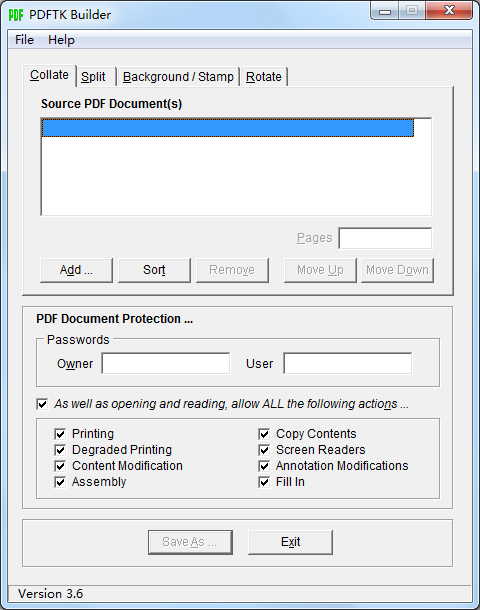Toggle Content Modification checkbox

60,466
